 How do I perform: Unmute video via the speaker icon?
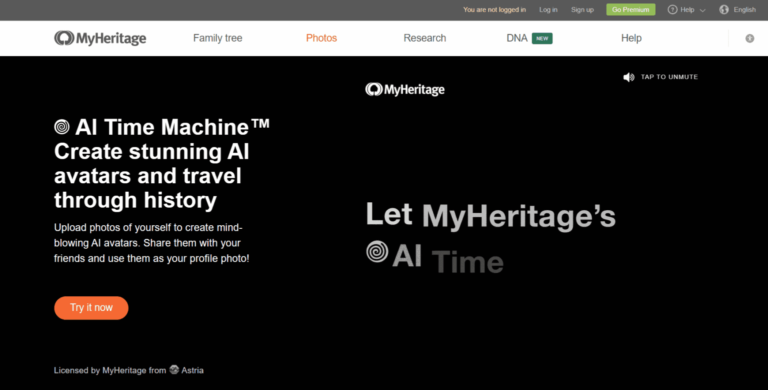tap(628, 77)
